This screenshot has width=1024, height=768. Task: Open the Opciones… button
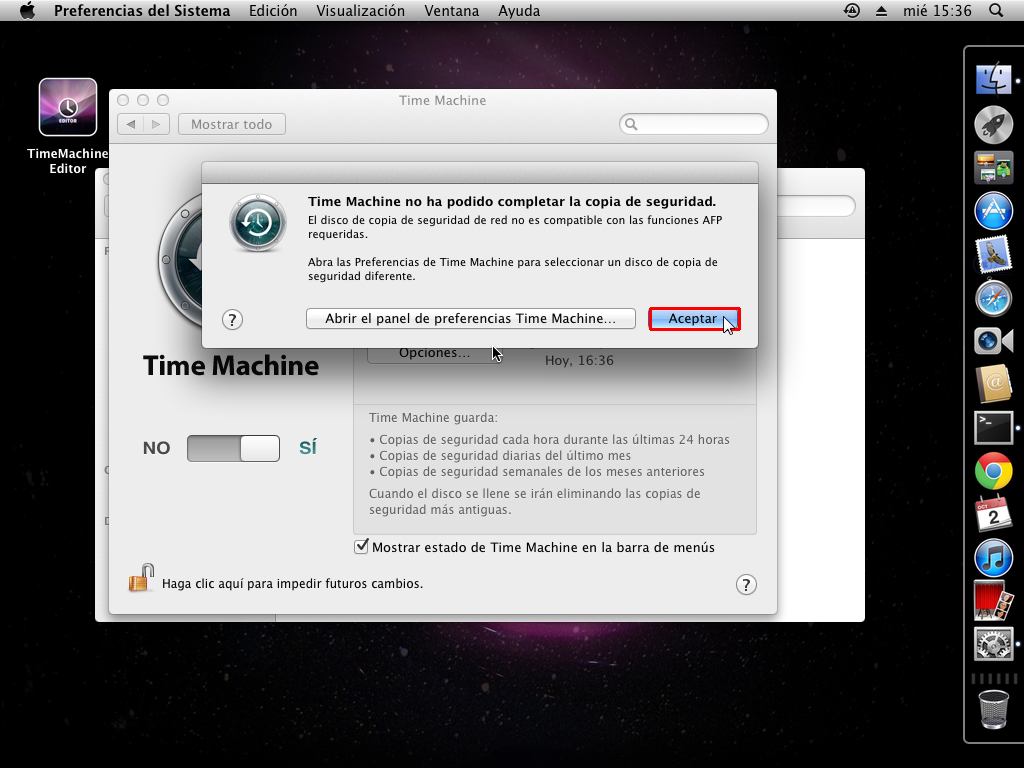pyautogui.click(x=434, y=354)
